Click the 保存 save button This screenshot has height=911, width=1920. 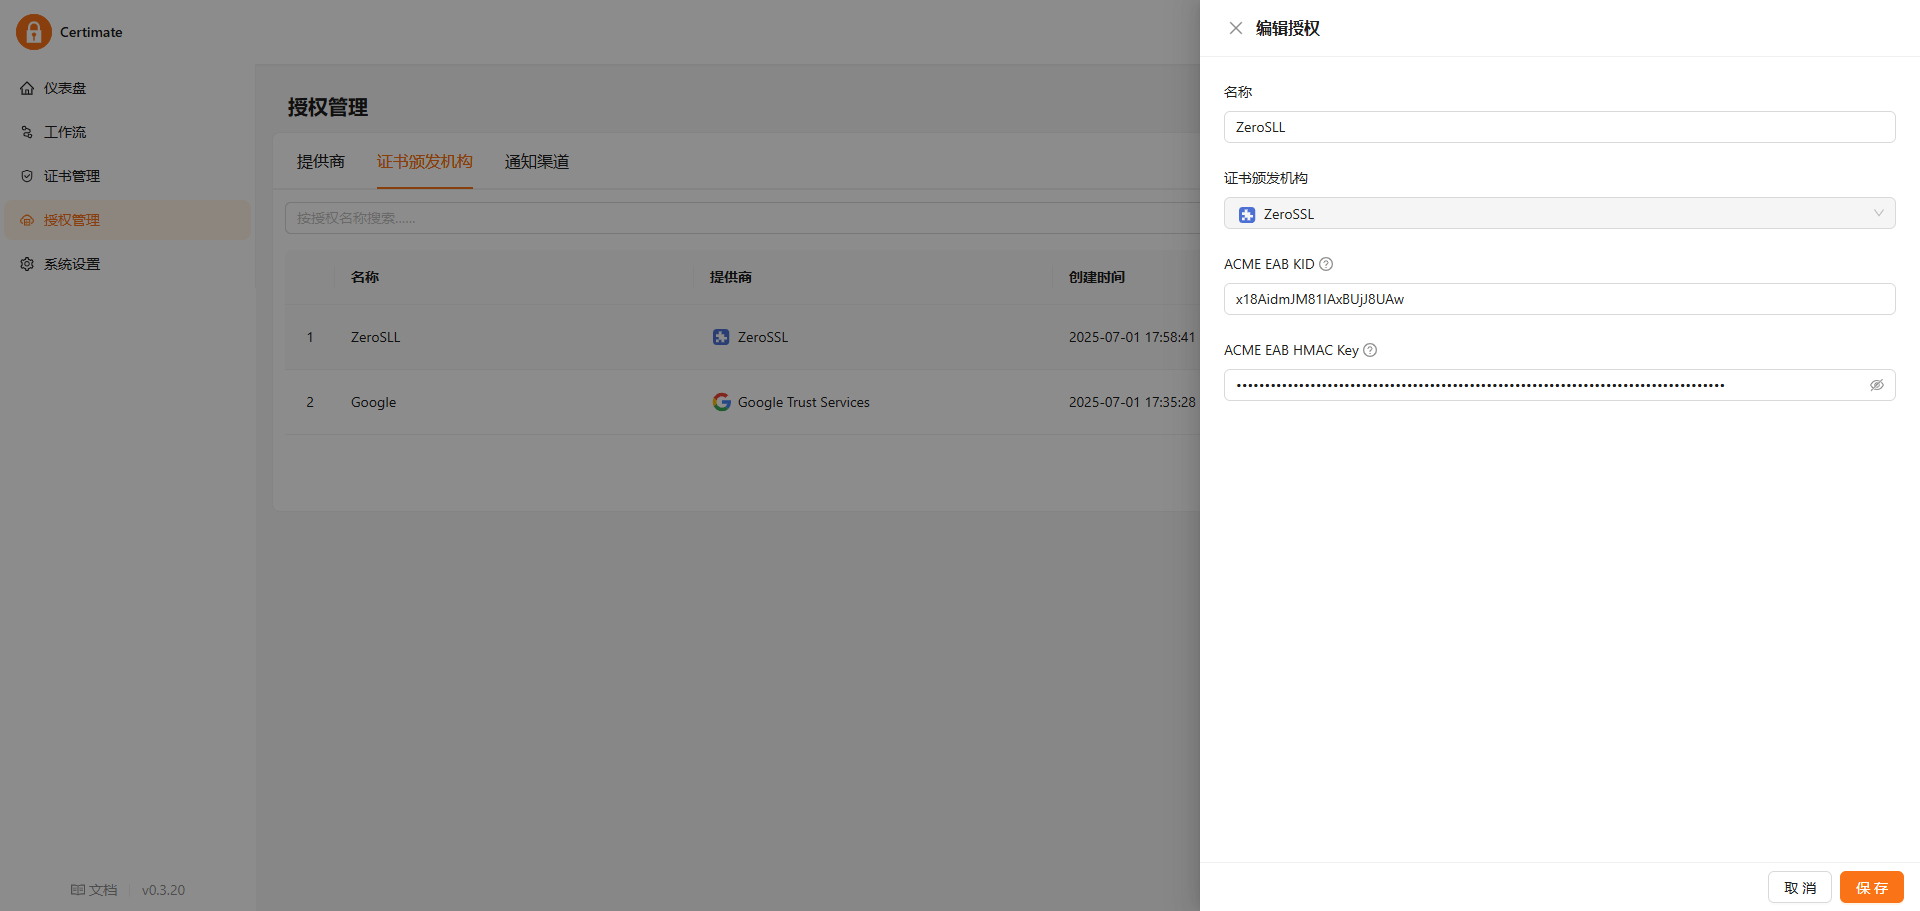click(x=1871, y=887)
